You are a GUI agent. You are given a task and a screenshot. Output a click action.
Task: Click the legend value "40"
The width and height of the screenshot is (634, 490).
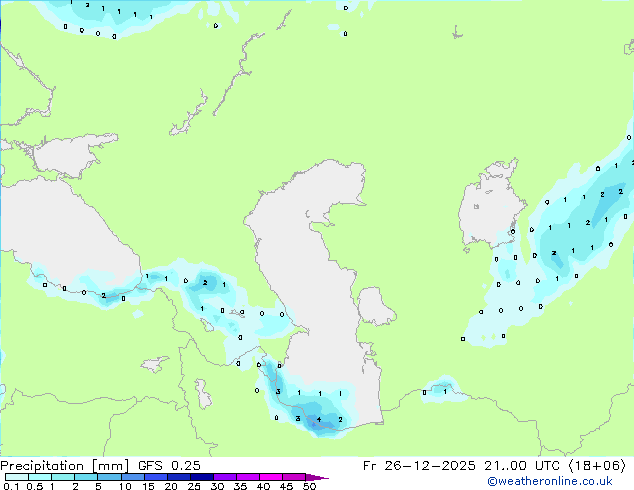point(263,486)
